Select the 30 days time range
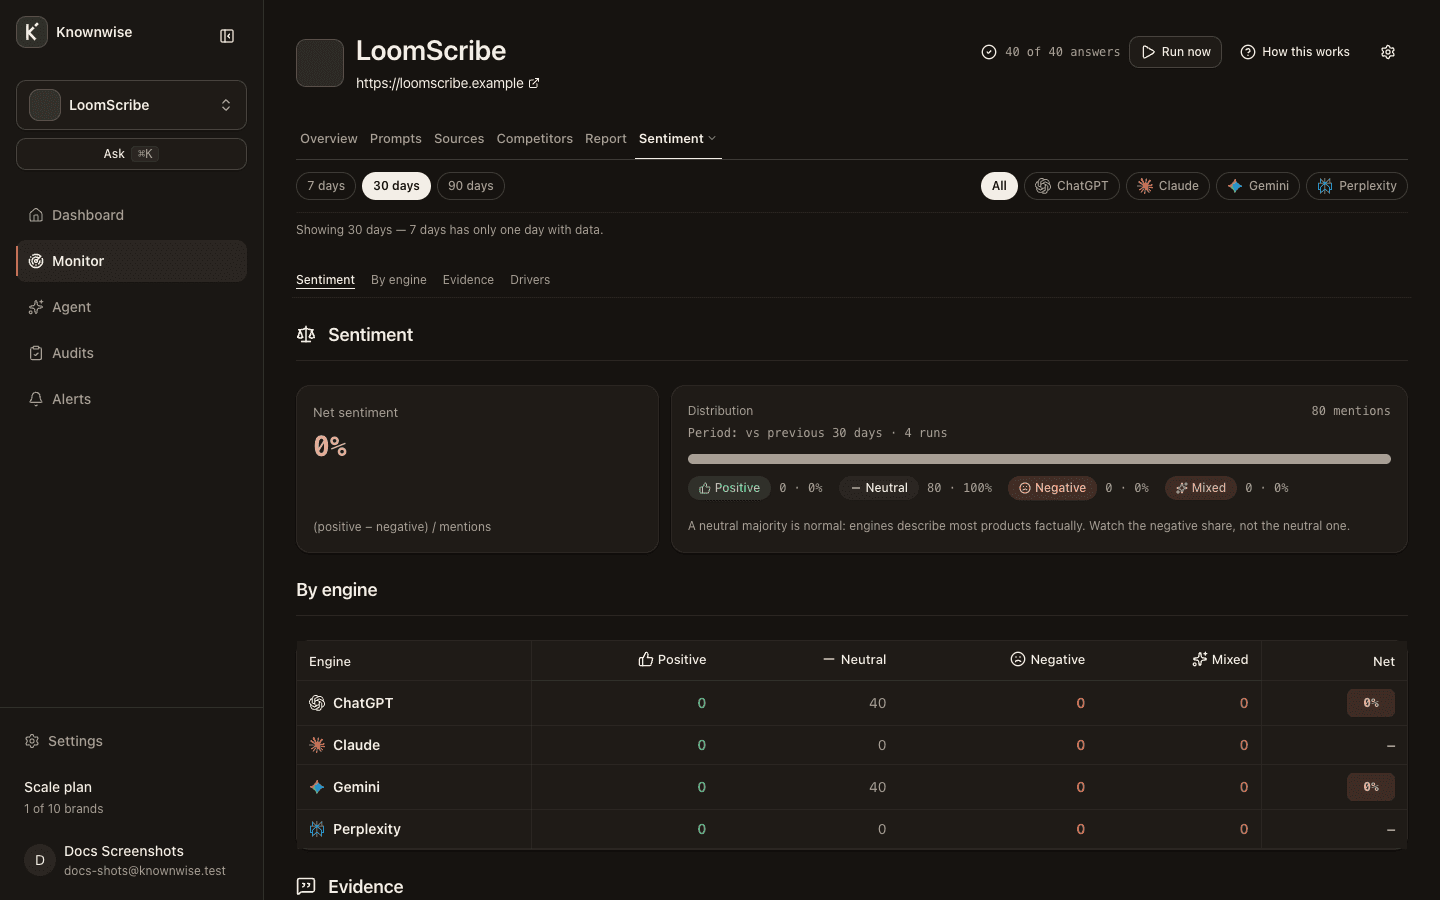Screen dimensions: 1440x900 coord(397,186)
